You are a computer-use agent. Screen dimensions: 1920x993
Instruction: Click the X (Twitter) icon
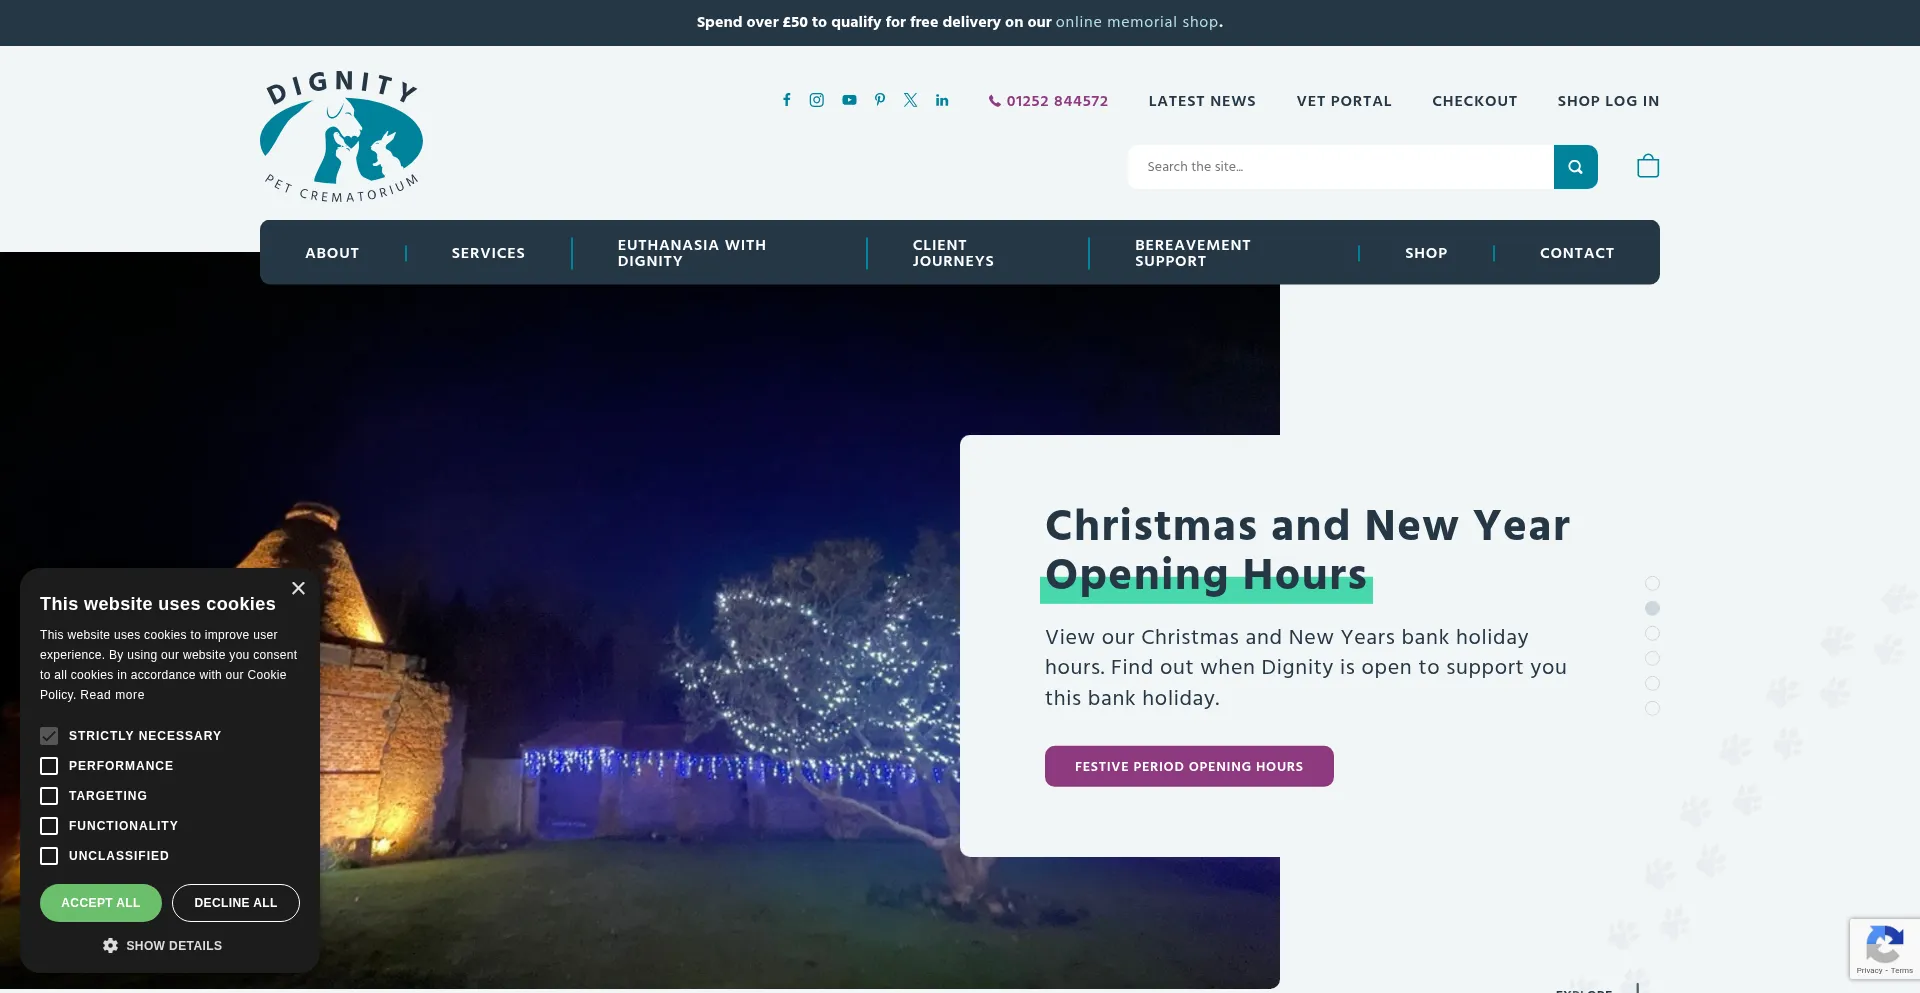[910, 99]
